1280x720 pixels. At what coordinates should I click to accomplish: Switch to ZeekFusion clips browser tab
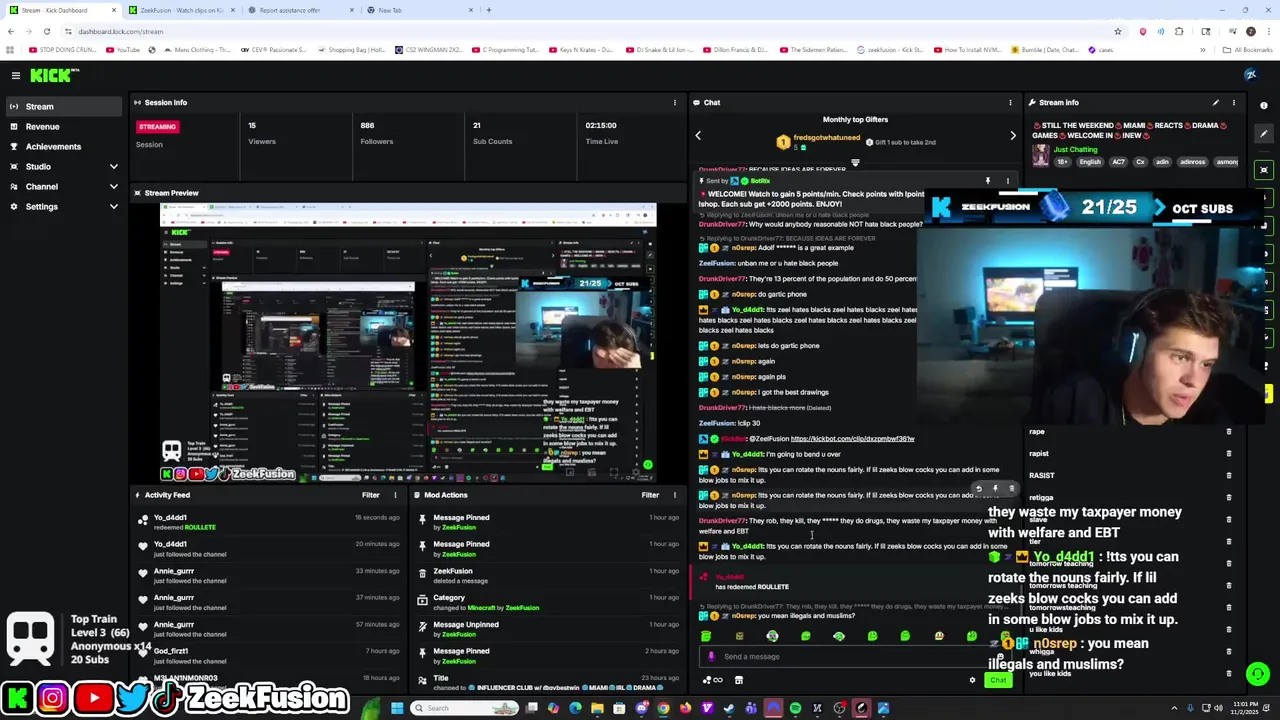[x=181, y=10]
